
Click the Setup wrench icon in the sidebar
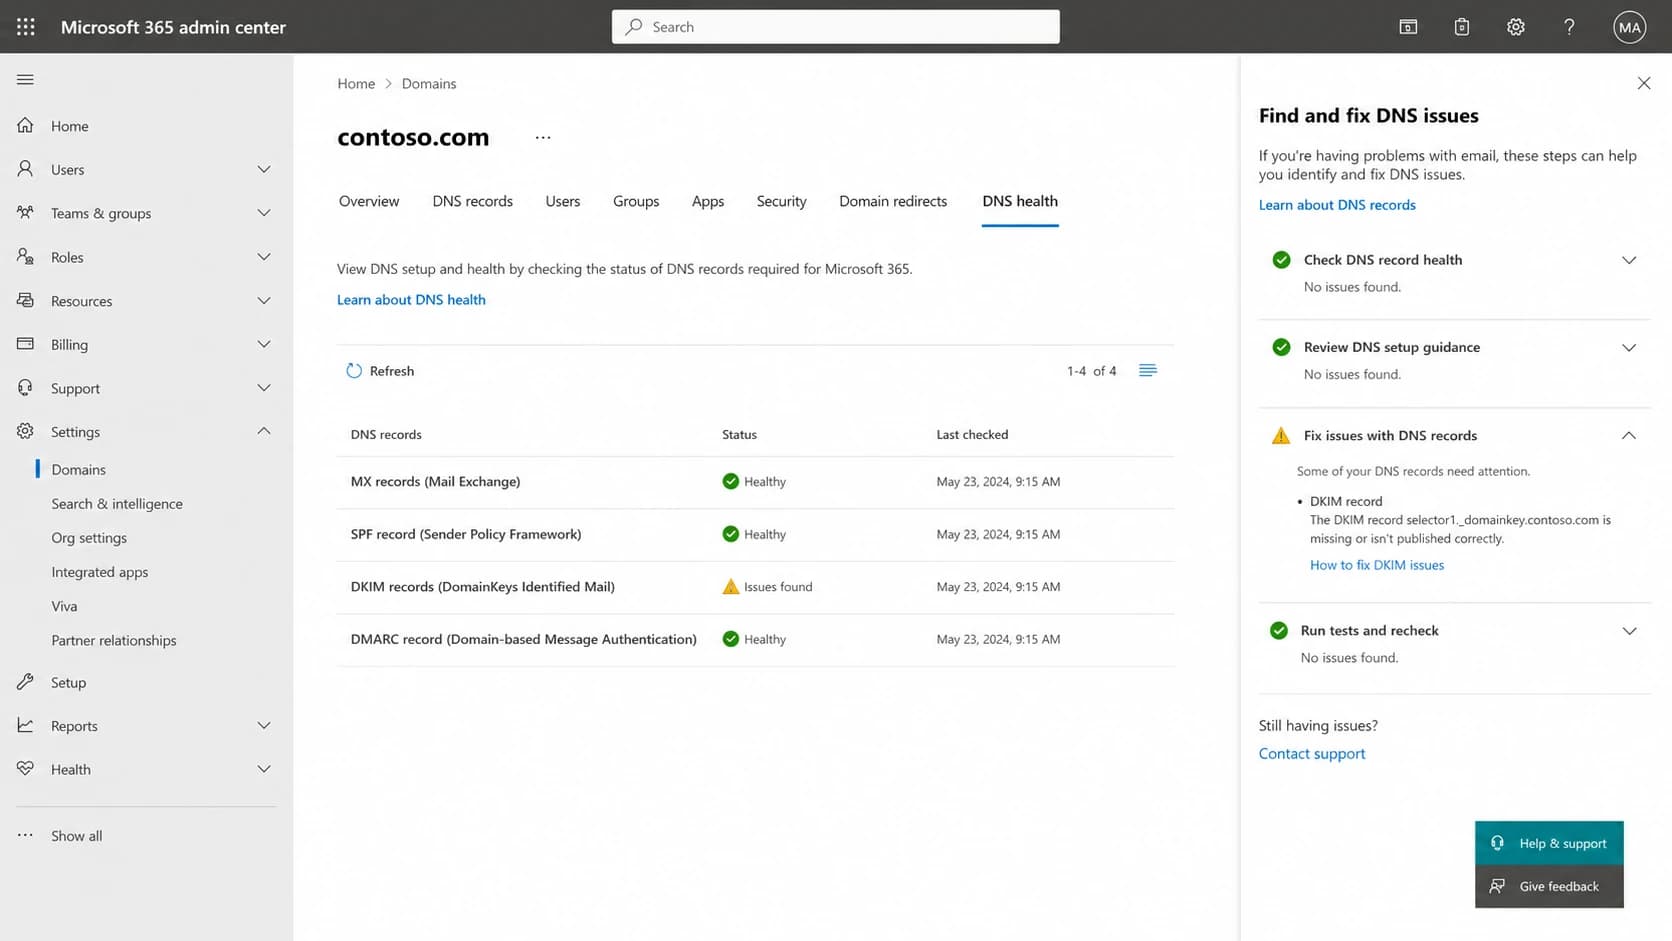point(25,682)
